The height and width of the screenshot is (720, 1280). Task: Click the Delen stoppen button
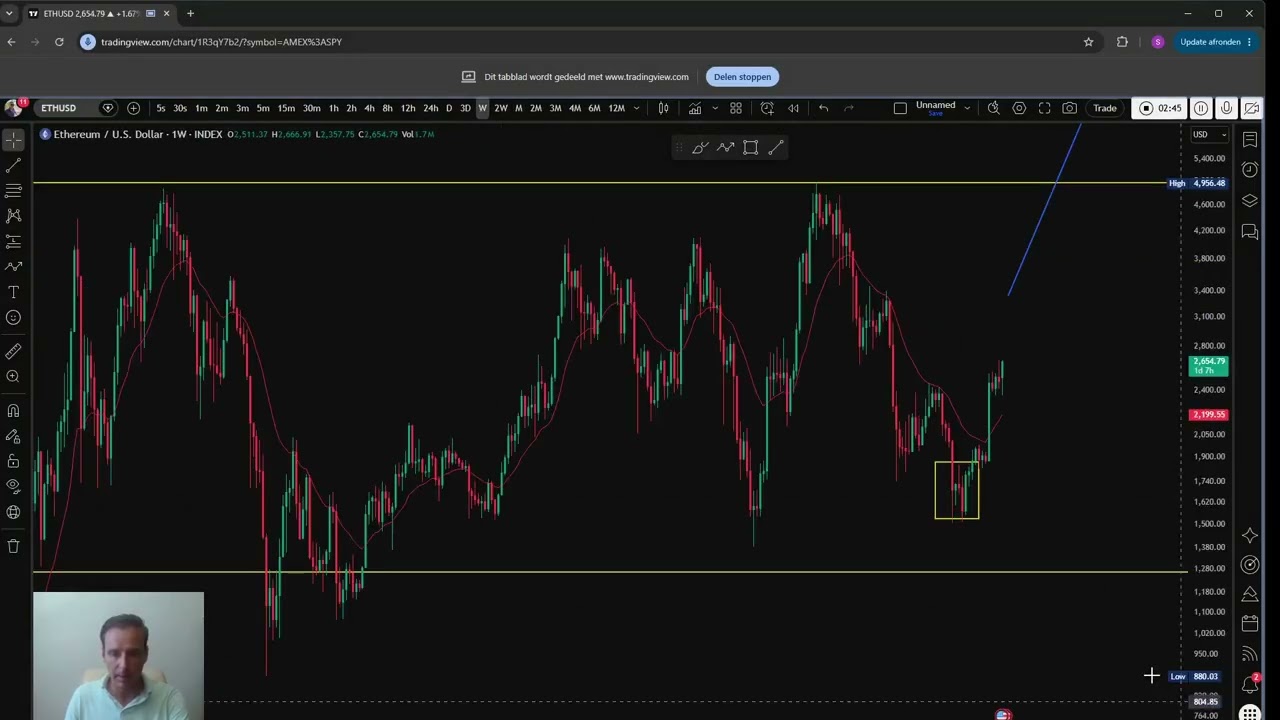742,77
